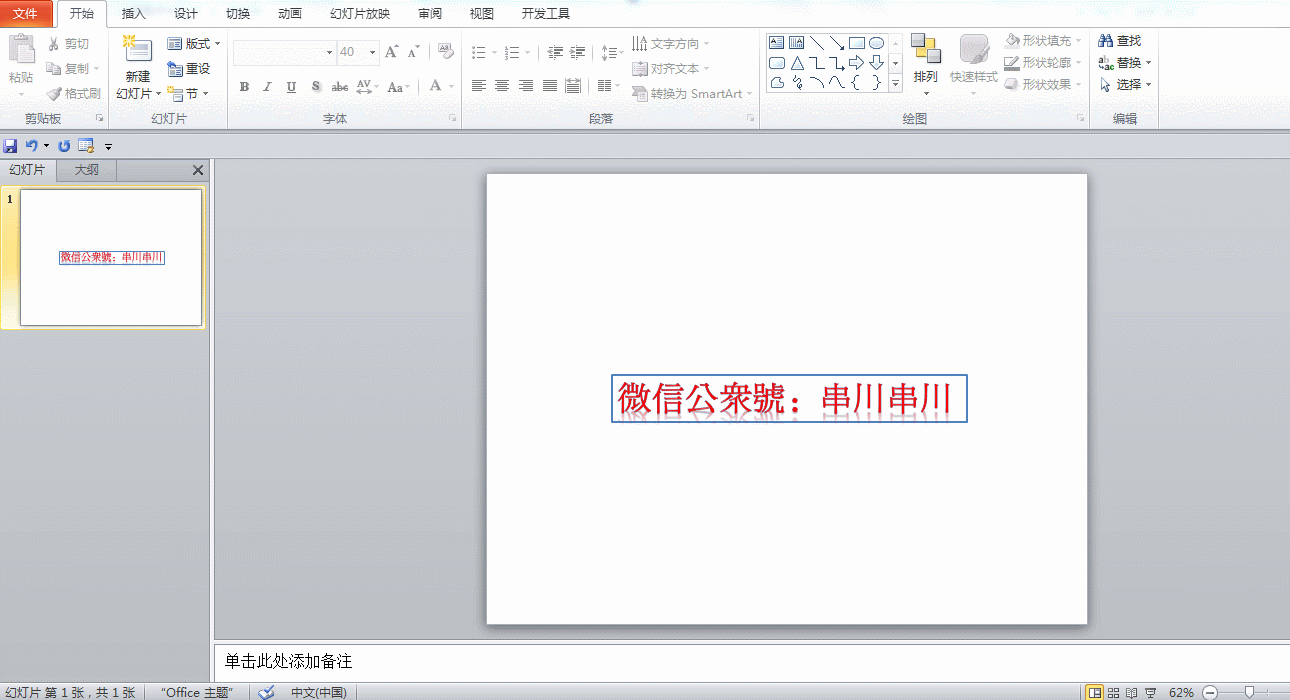Open the font size dropdown arrow
This screenshot has height=700, width=1290.
tap(371, 52)
